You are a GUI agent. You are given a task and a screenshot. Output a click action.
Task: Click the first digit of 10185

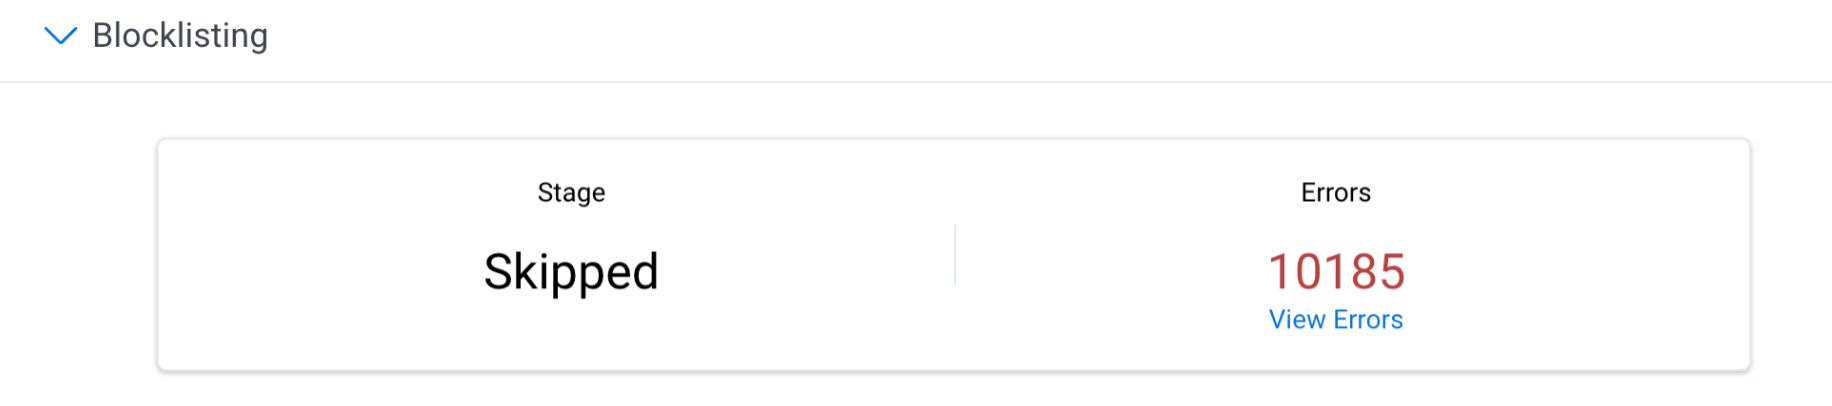[x=1280, y=272]
